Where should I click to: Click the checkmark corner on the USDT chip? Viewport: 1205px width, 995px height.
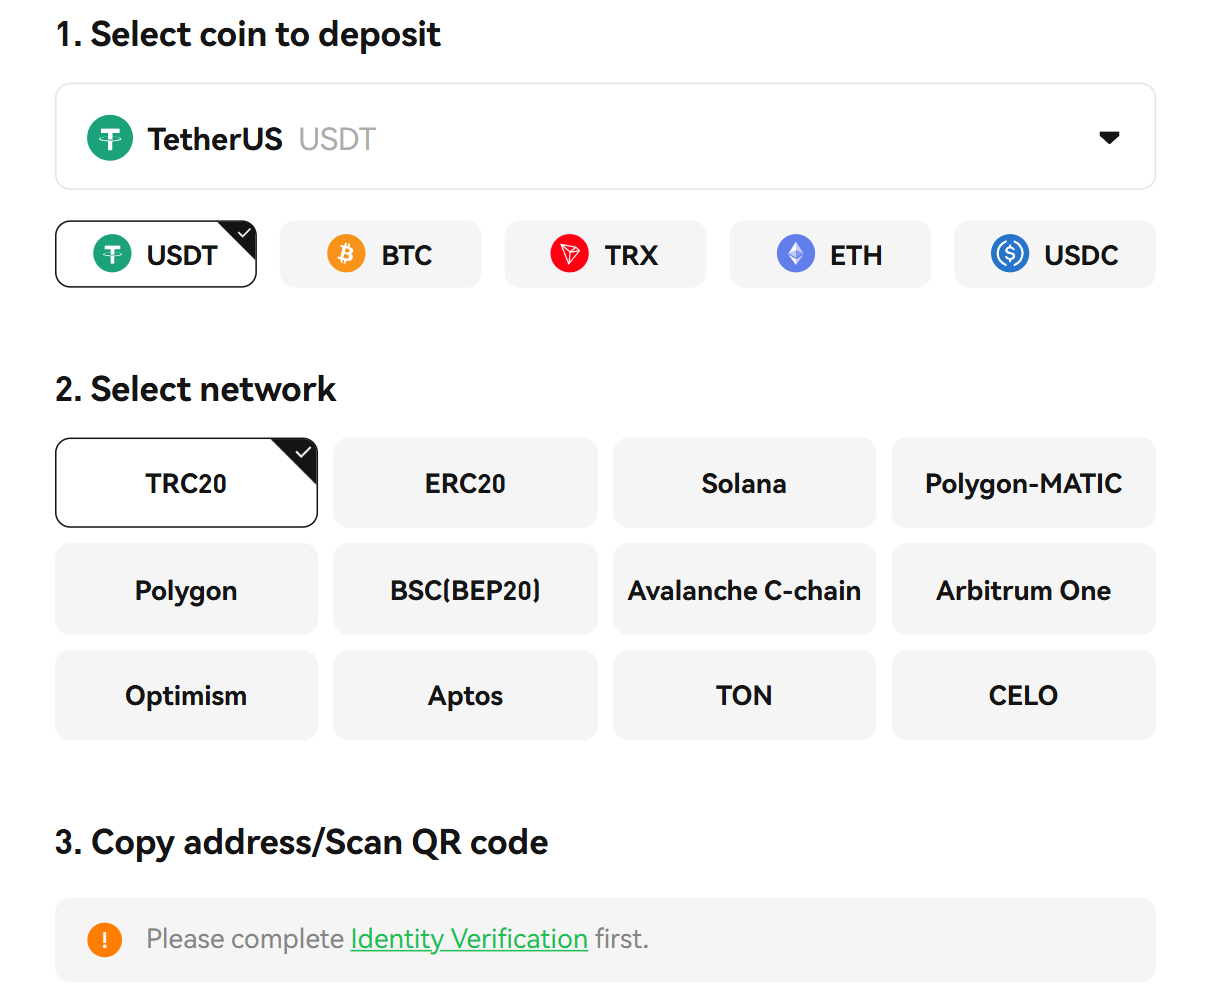pyautogui.click(x=244, y=233)
